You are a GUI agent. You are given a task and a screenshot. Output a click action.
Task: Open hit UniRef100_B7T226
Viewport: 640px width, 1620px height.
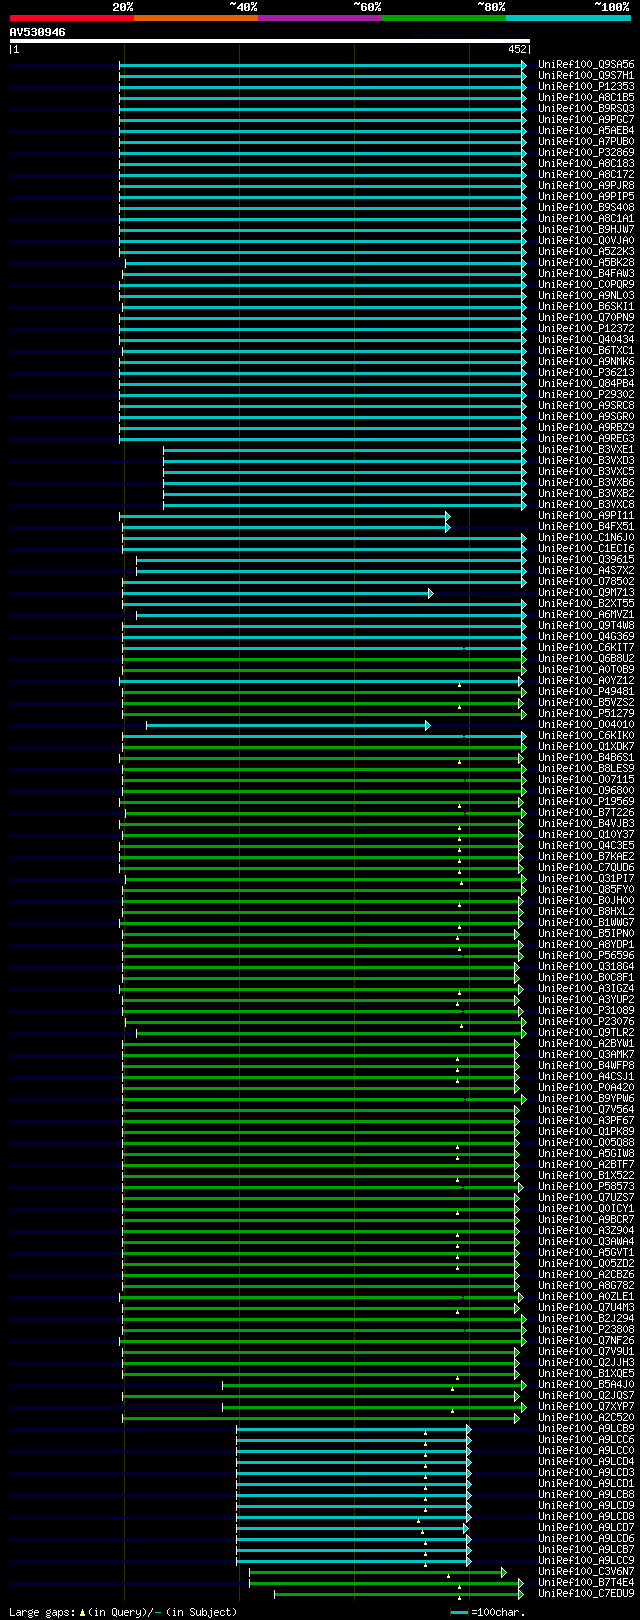(586, 812)
